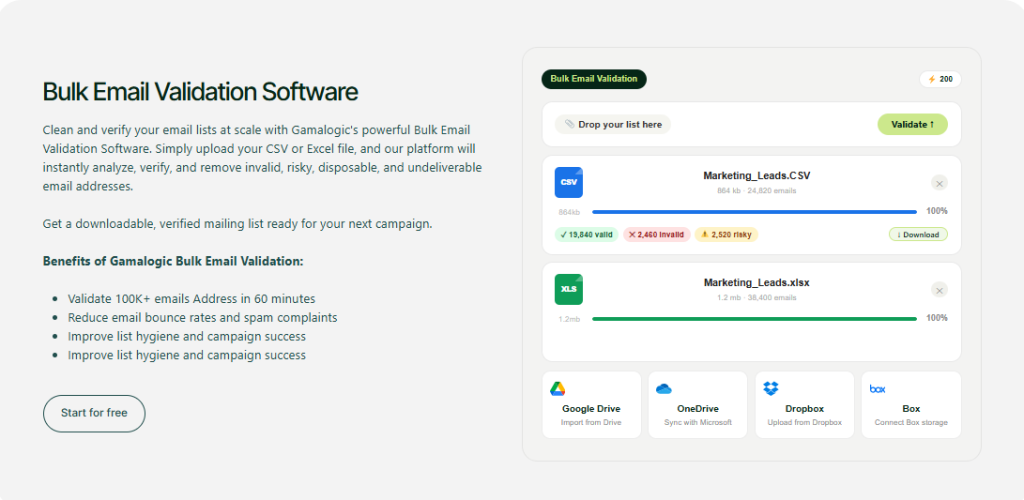The height and width of the screenshot is (500, 1024).
Task: Remove the Marketing_Leads.xlsx file with X
Action: click(939, 290)
